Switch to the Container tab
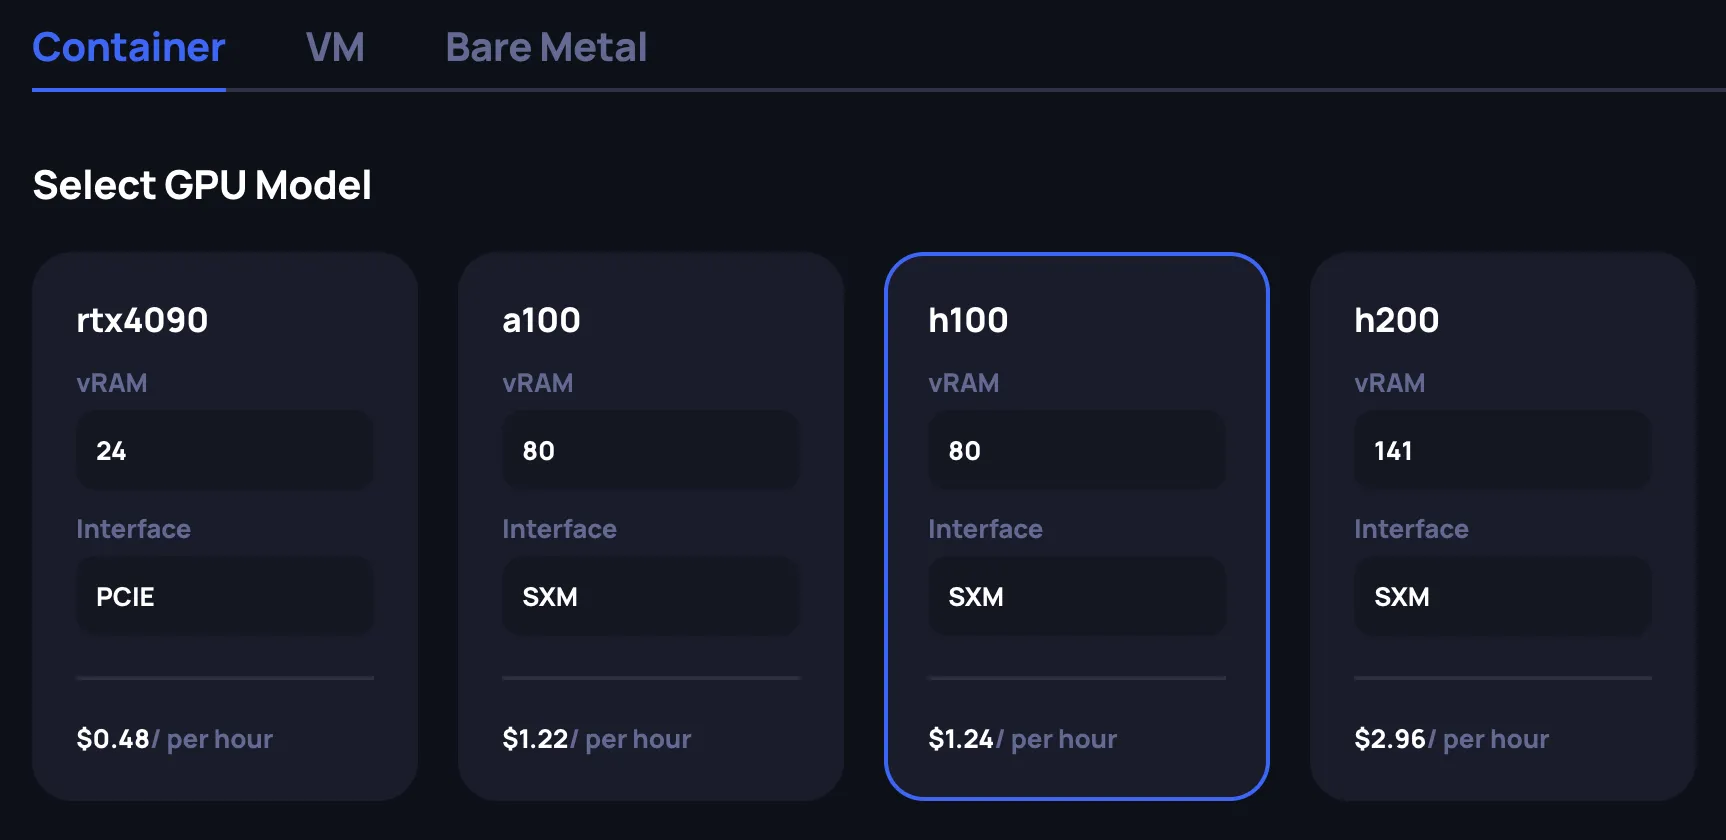Viewport: 1726px width, 840px height. point(129,48)
